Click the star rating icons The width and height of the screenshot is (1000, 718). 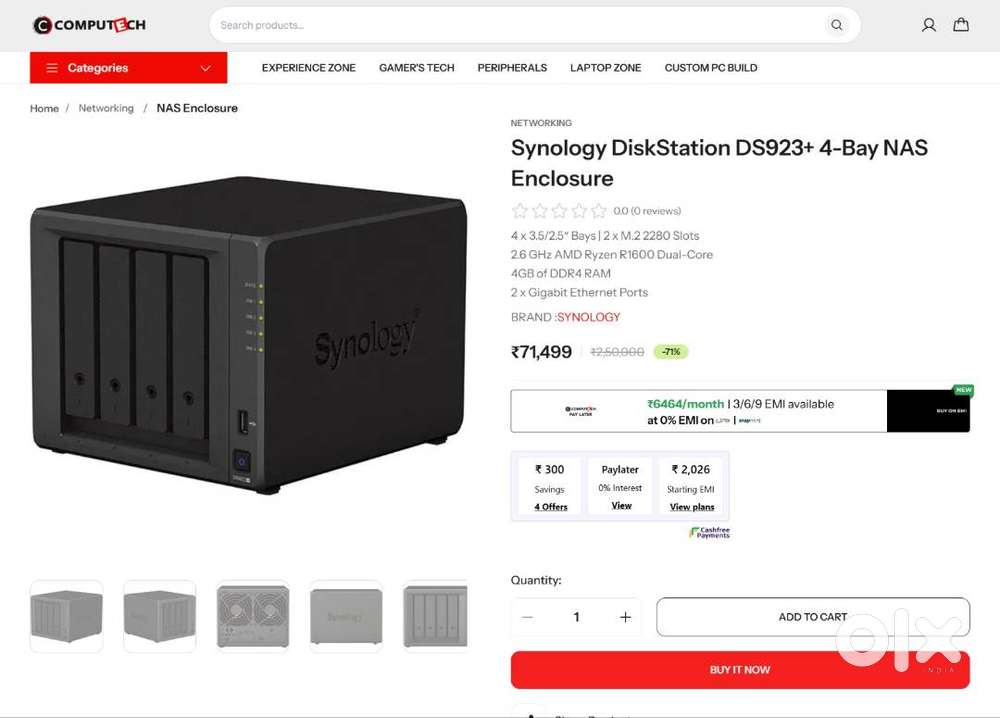tap(559, 210)
